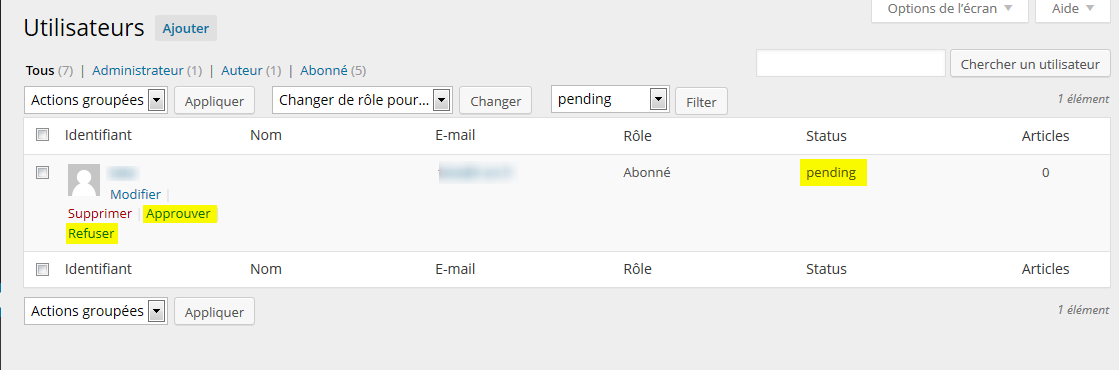Screen dimensions: 1119x370
Task: Open the top Actions groupées dropdown
Action: [96, 100]
